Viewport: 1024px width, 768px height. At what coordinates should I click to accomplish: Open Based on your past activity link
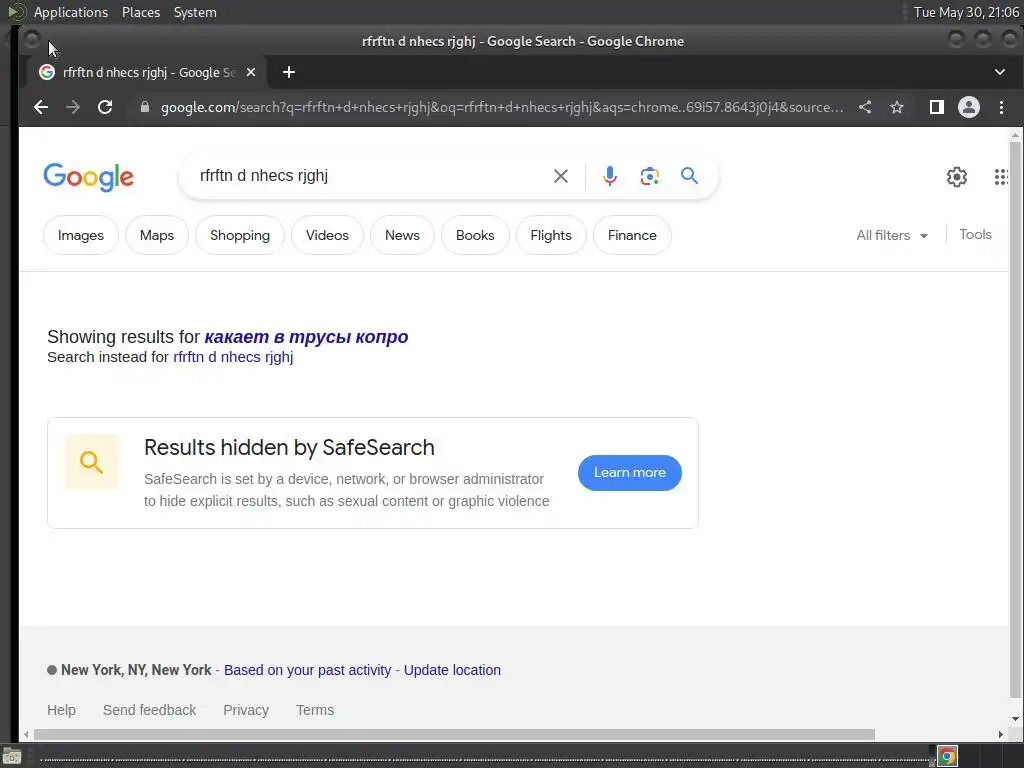coord(308,670)
